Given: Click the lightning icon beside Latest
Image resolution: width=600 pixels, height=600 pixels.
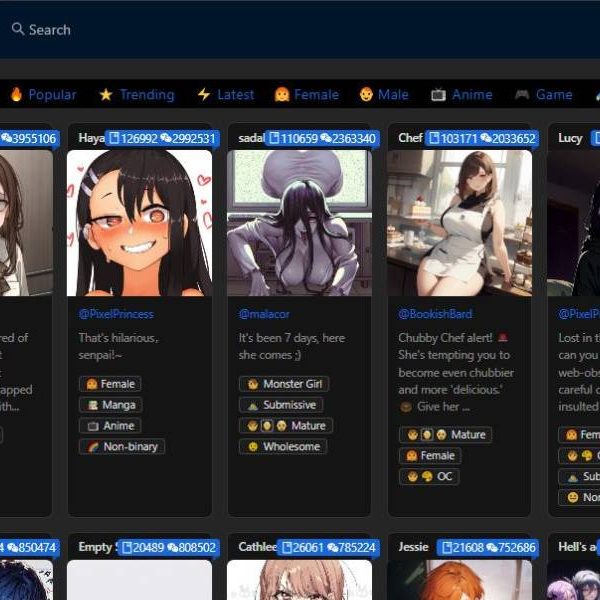Looking at the screenshot, I should coord(204,95).
